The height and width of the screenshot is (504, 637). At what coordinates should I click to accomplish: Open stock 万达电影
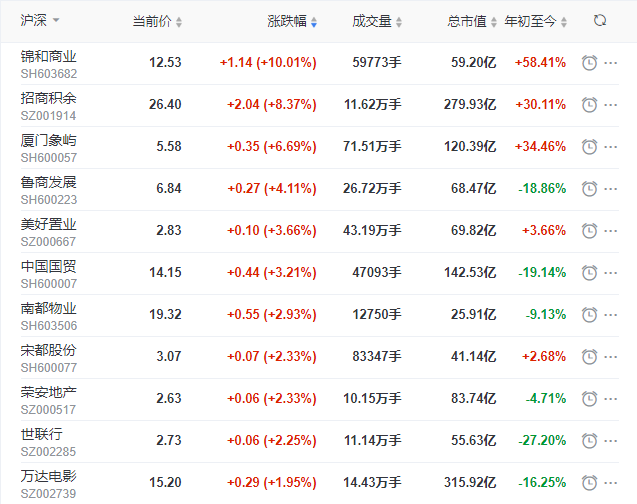48,476
